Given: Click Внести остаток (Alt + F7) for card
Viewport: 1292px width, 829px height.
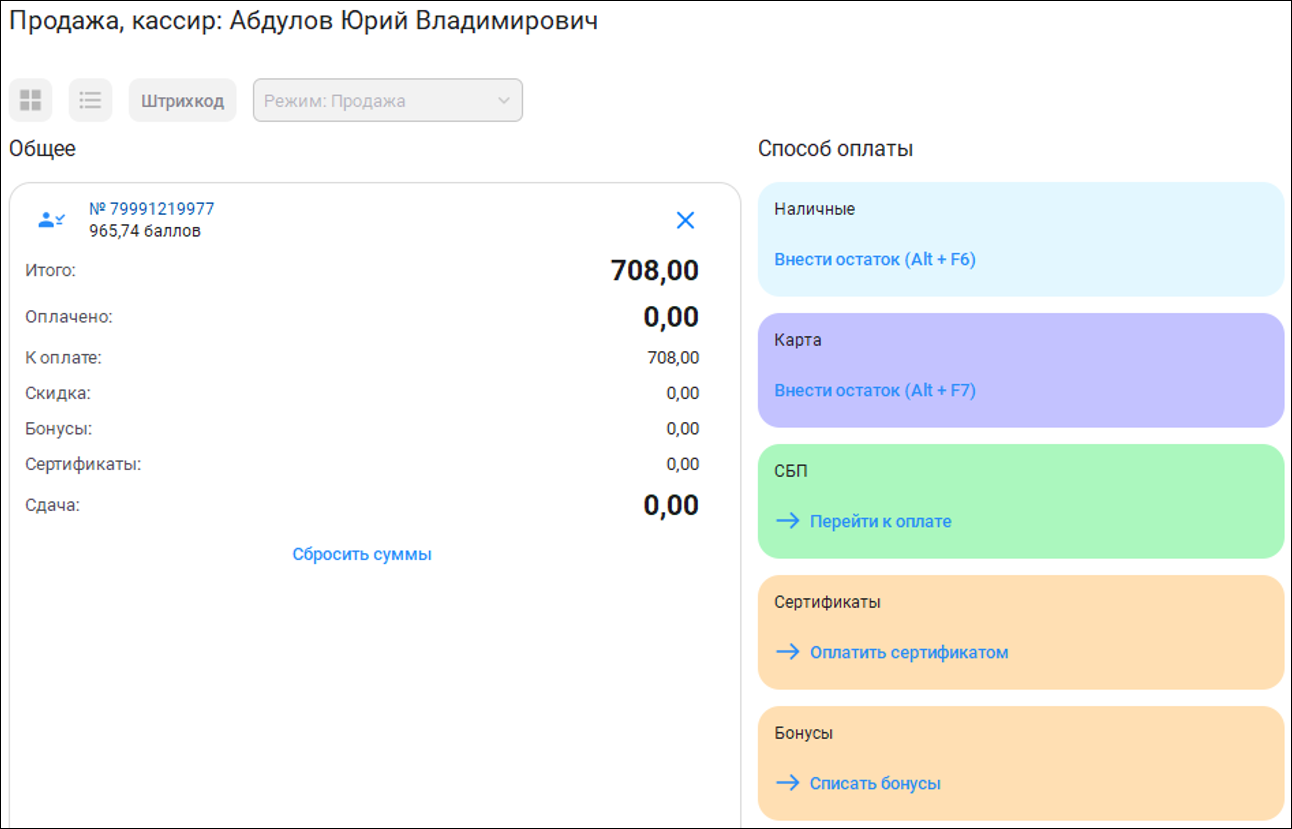Looking at the screenshot, I should tap(875, 391).
